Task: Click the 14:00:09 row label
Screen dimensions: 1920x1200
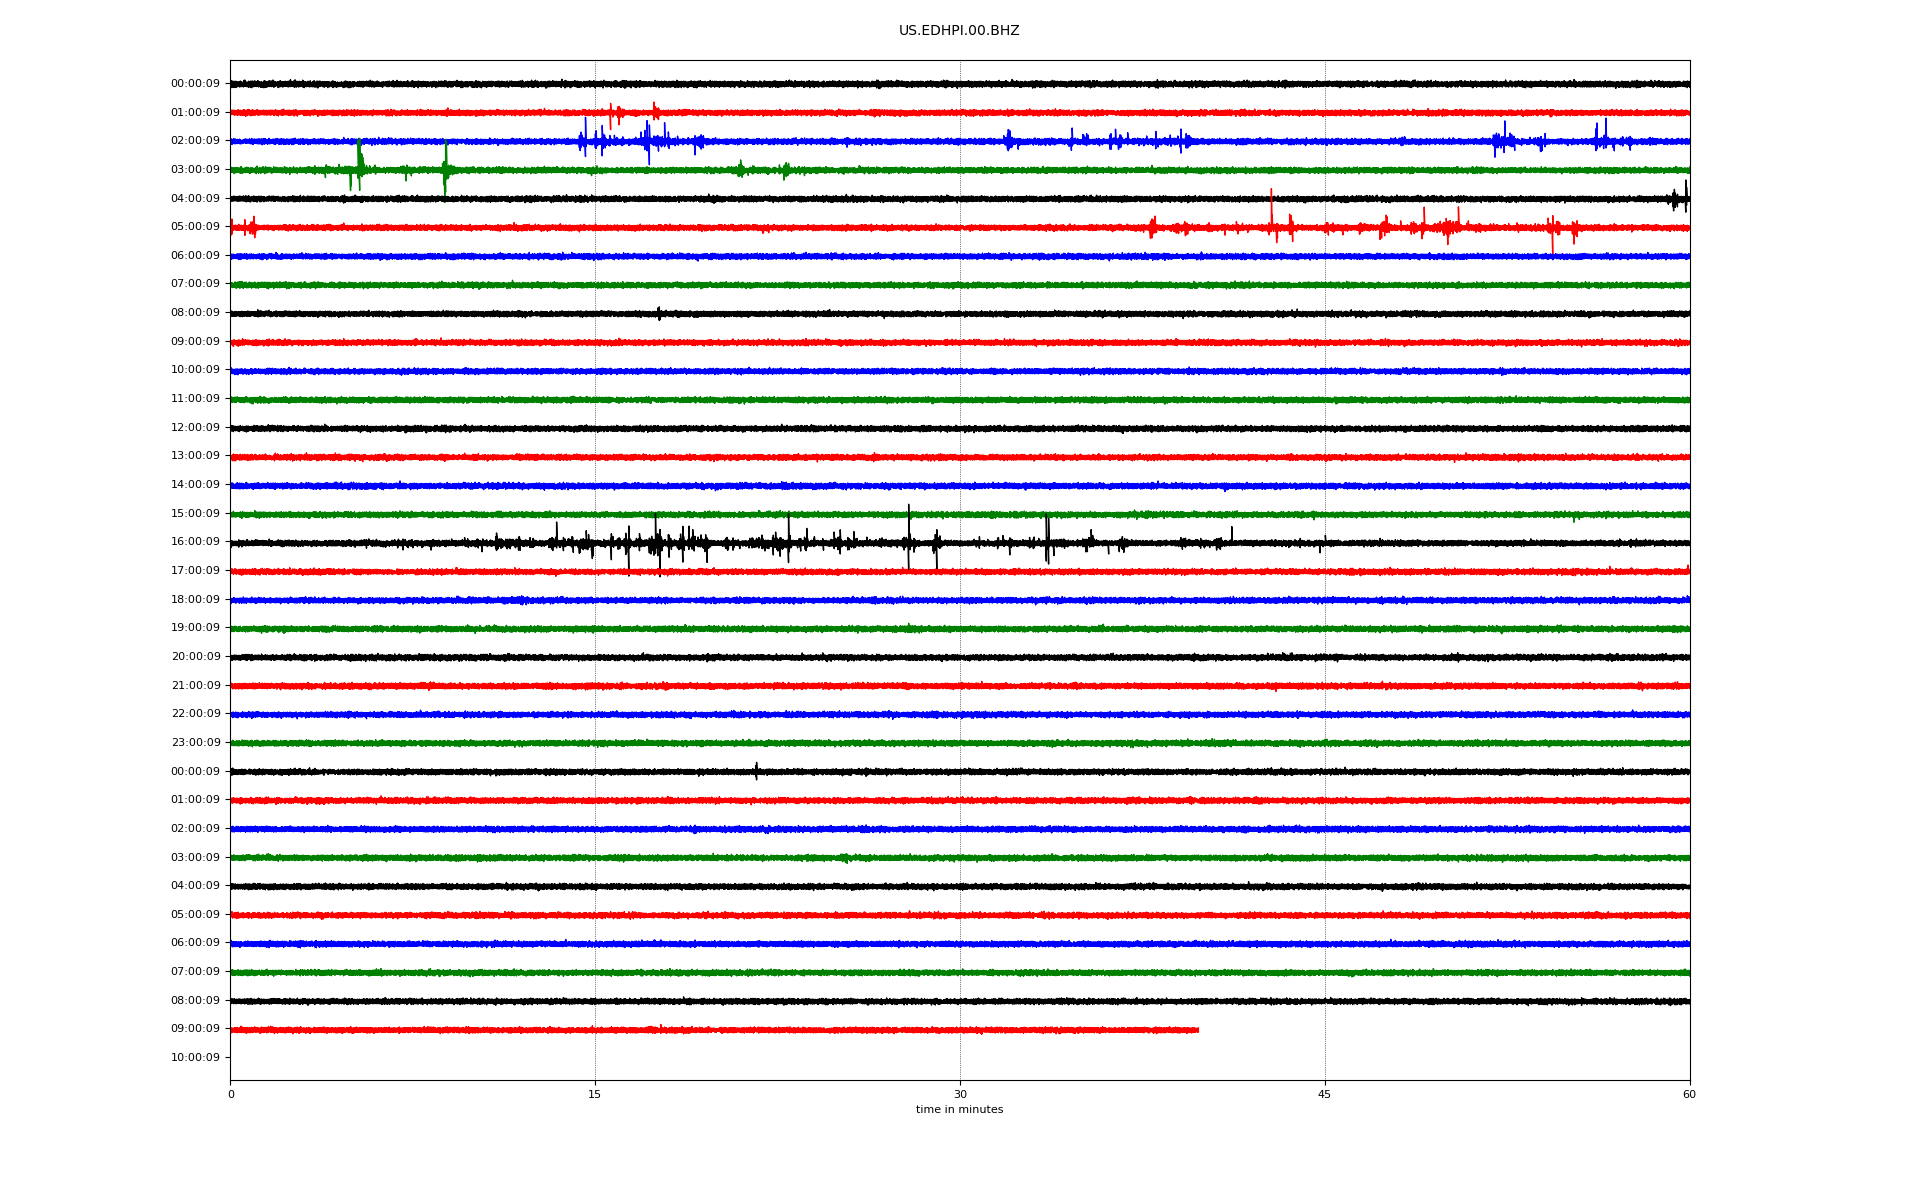Action: 195,485
